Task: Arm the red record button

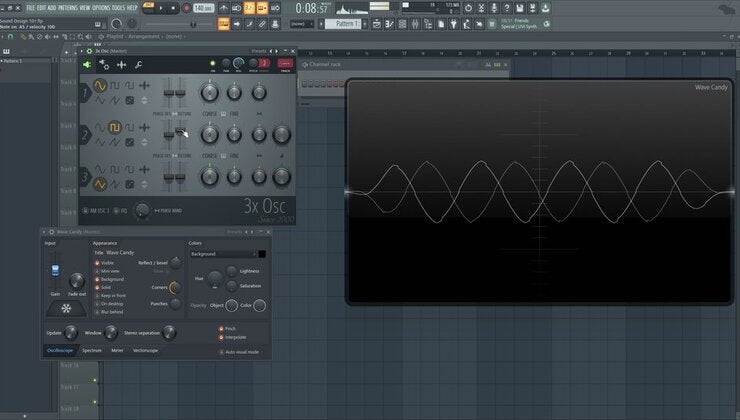Action: pyautogui.click(x=187, y=8)
